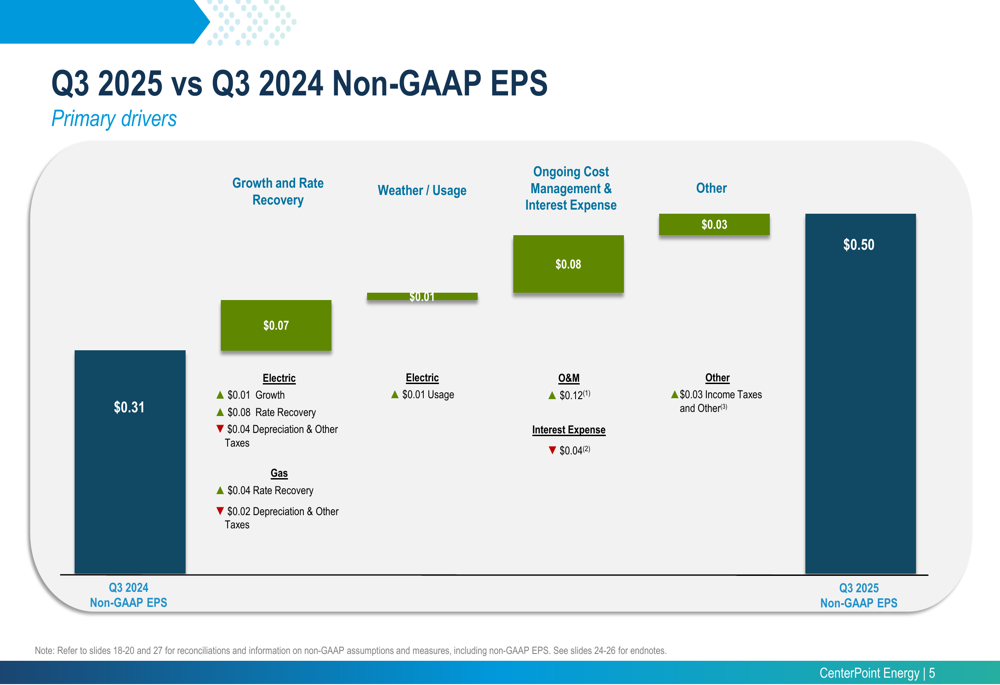Click the green arrow next to Gas $0.04 Rate Recovery
This screenshot has height=685, width=1000.
[220, 490]
